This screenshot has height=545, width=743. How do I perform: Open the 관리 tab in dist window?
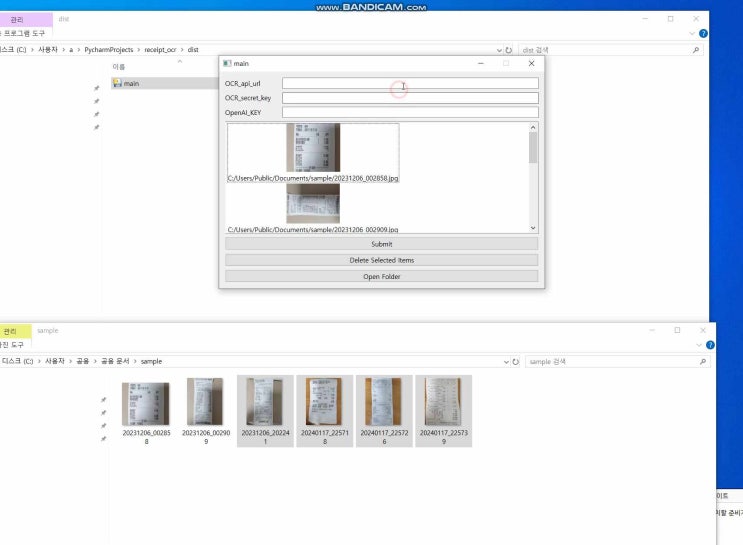17,19
